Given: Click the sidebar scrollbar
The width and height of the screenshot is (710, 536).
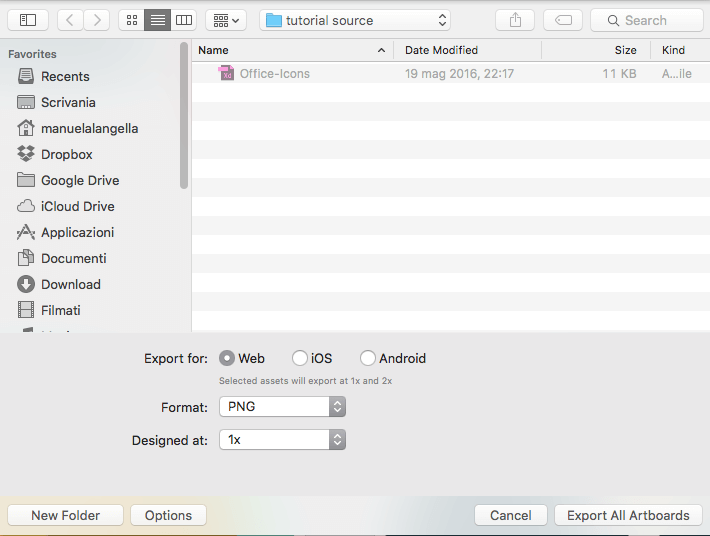Looking at the screenshot, I should [x=183, y=115].
